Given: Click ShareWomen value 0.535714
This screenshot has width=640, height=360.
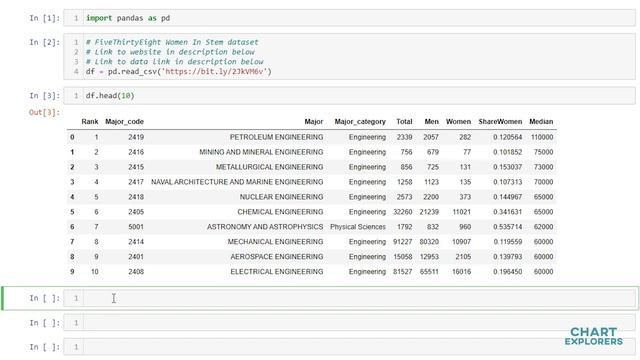Looking at the screenshot, I should point(508,227).
